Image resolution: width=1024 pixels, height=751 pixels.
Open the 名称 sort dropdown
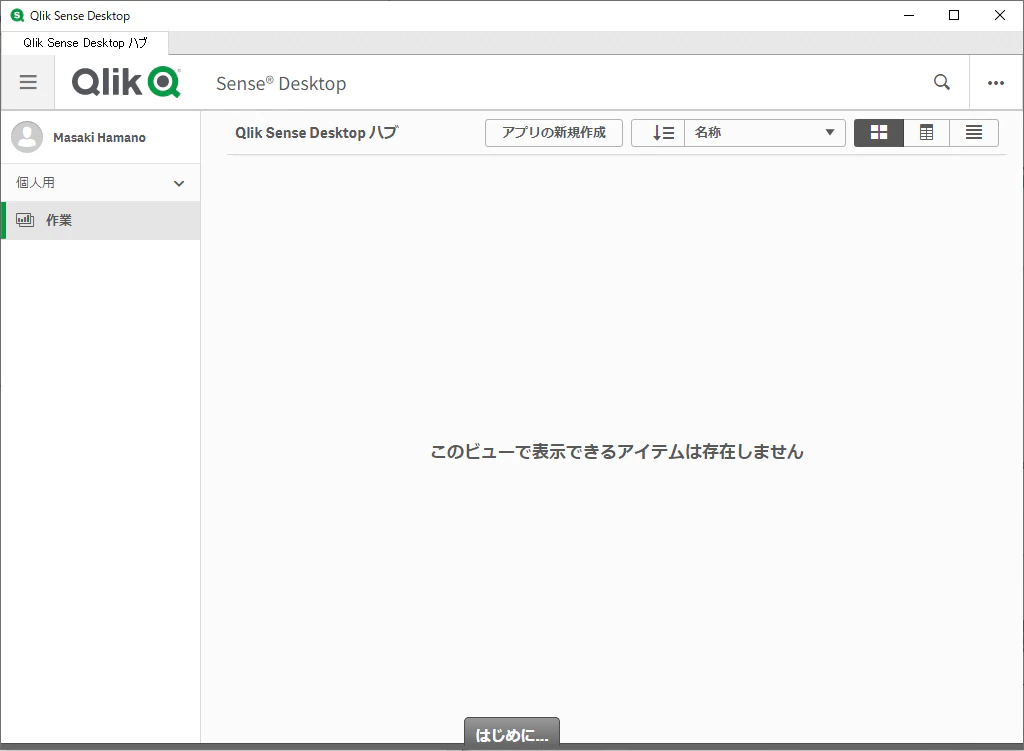[765, 133]
